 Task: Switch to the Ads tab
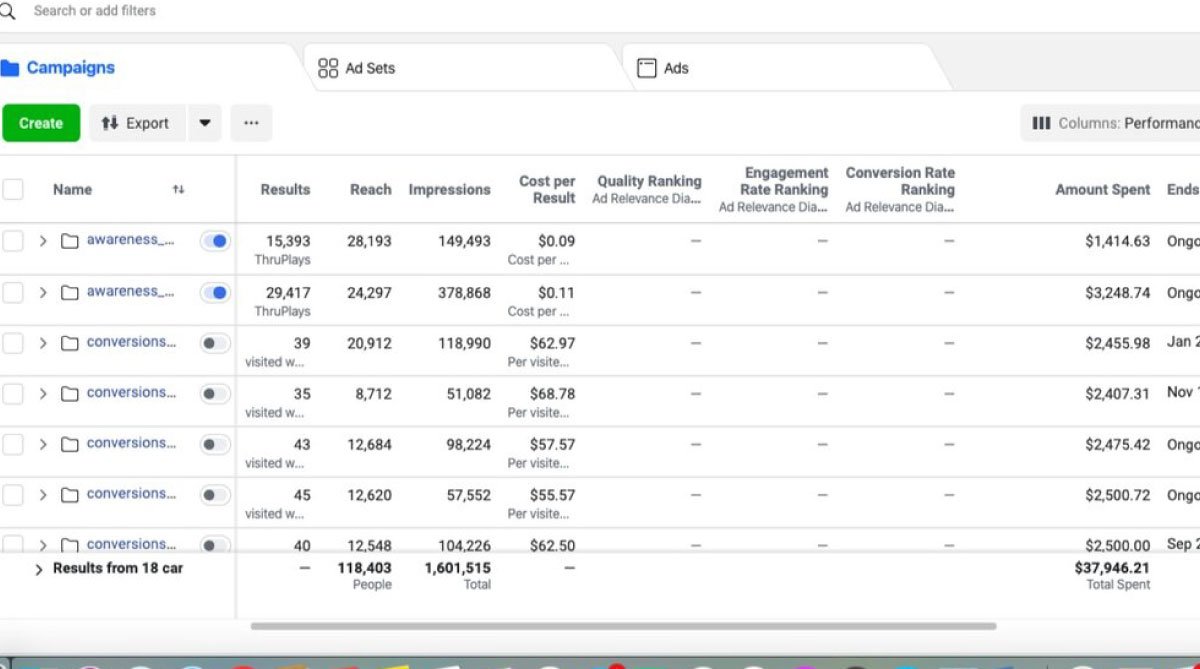[x=676, y=68]
